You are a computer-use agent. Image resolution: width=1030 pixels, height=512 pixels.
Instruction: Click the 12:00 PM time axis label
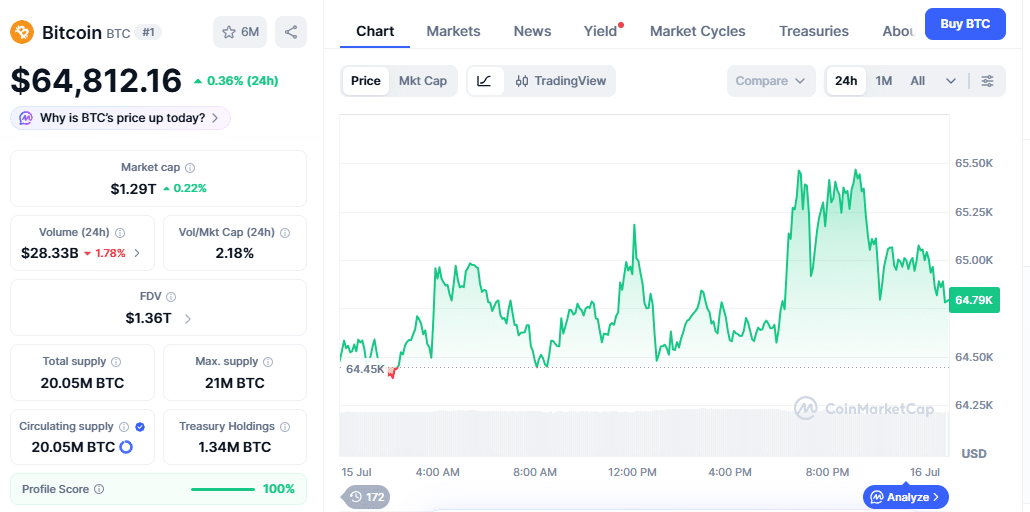[x=630, y=473]
